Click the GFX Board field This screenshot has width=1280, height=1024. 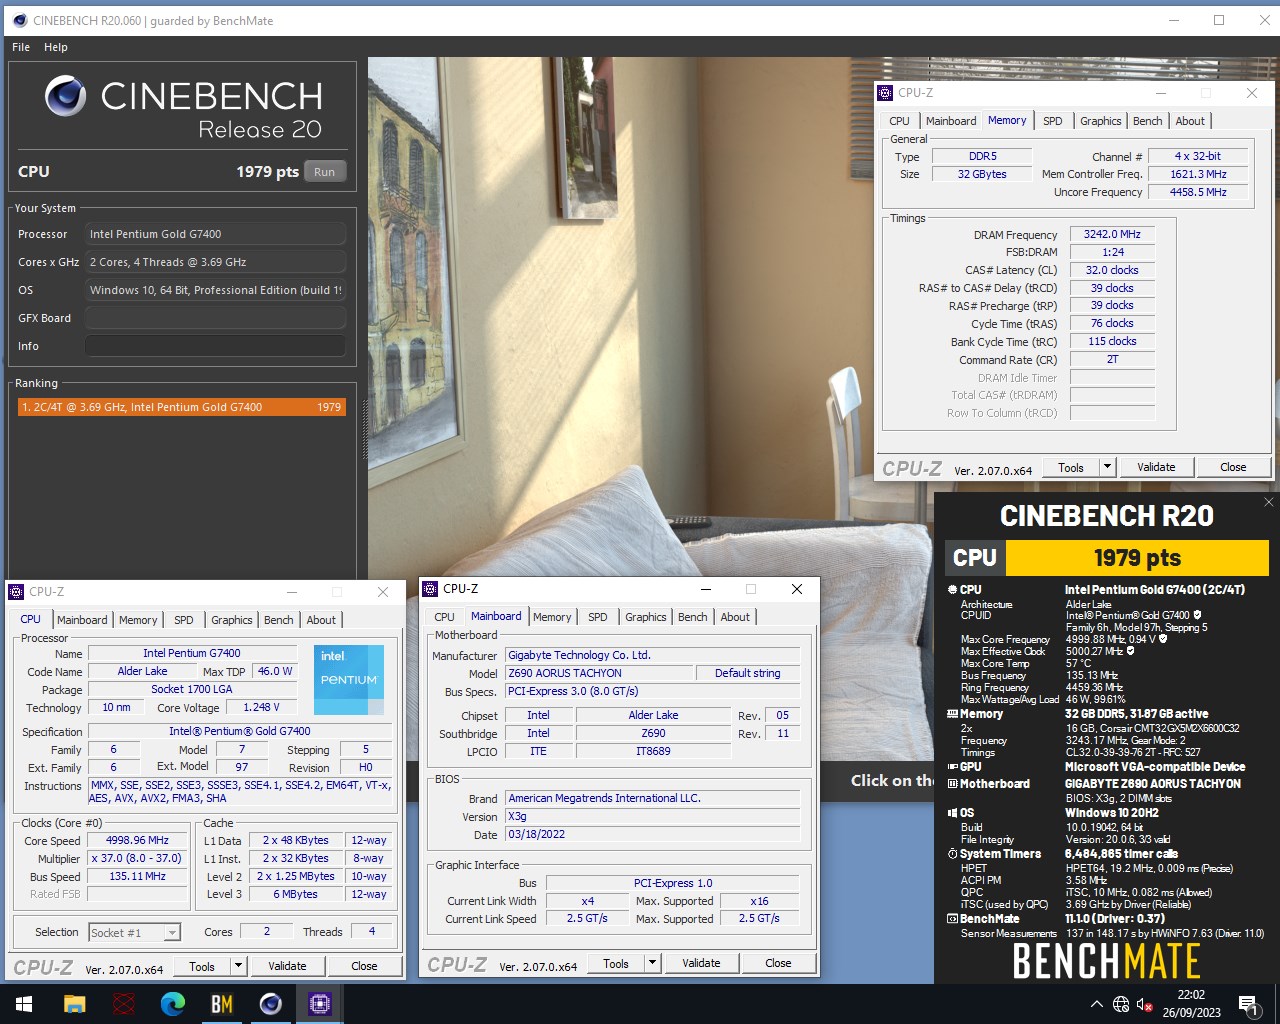pos(215,318)
